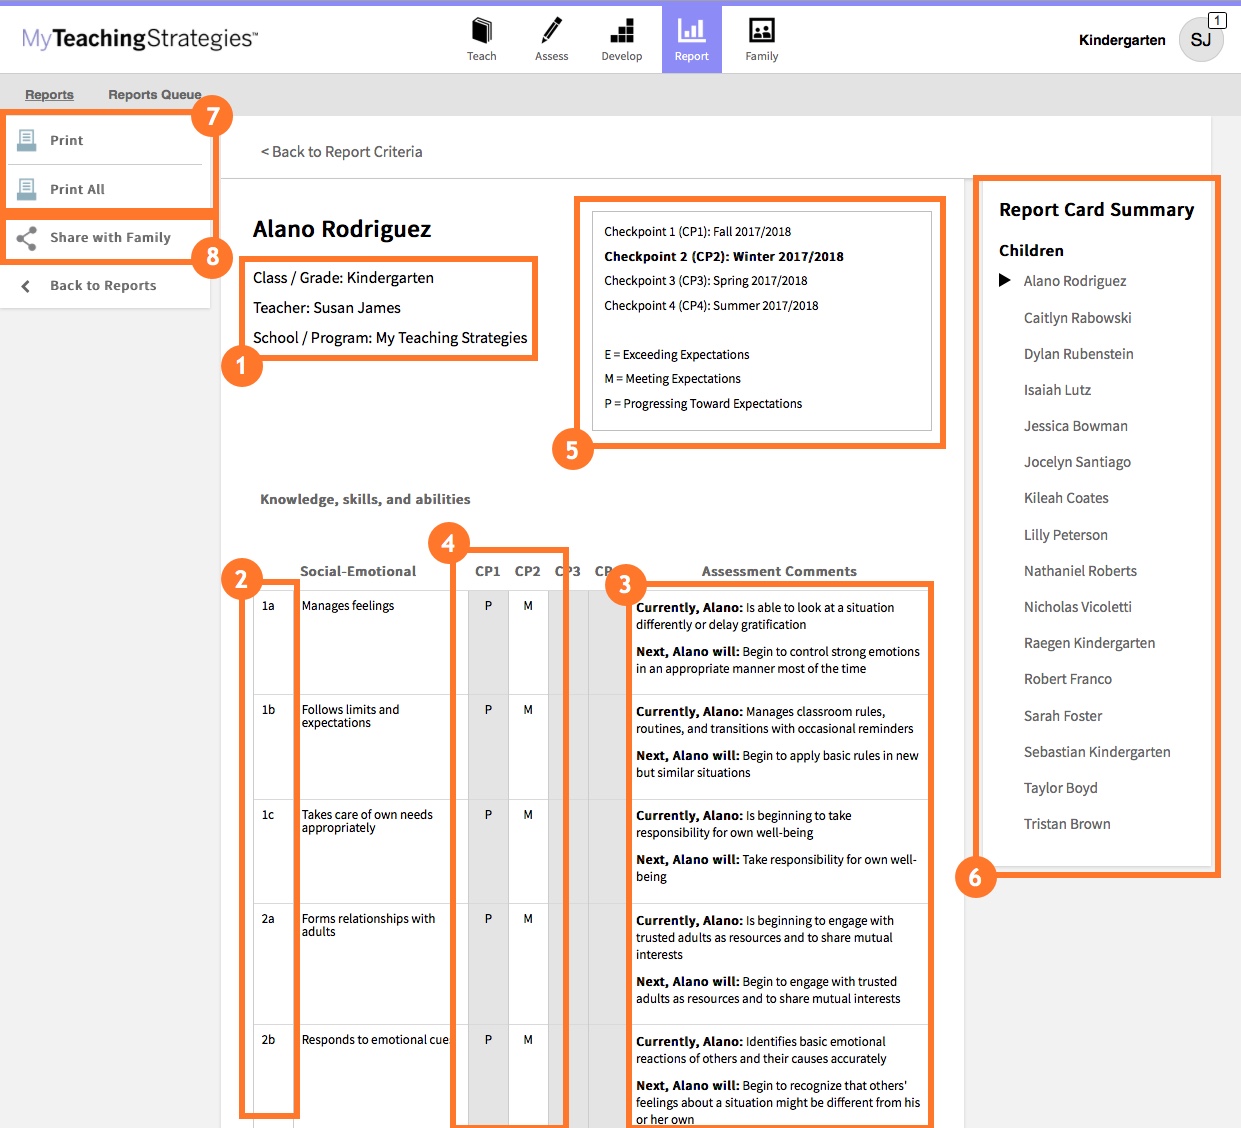Image resolution: width=1241 pixels, height=1128 pixels.
Task: Select Tristan Brown in Children list
Action: point(1067,824)
